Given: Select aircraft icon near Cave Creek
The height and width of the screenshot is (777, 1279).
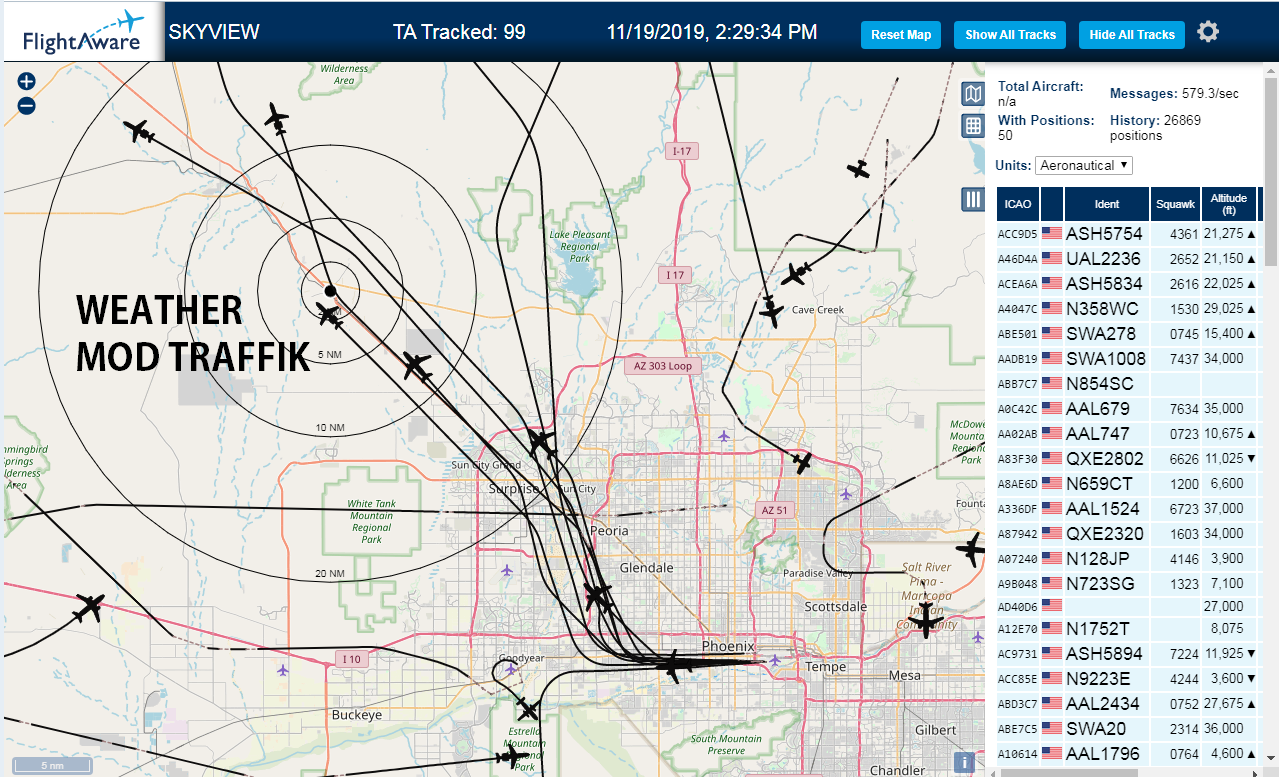Looking at the screenshot, I should point(771,311).
